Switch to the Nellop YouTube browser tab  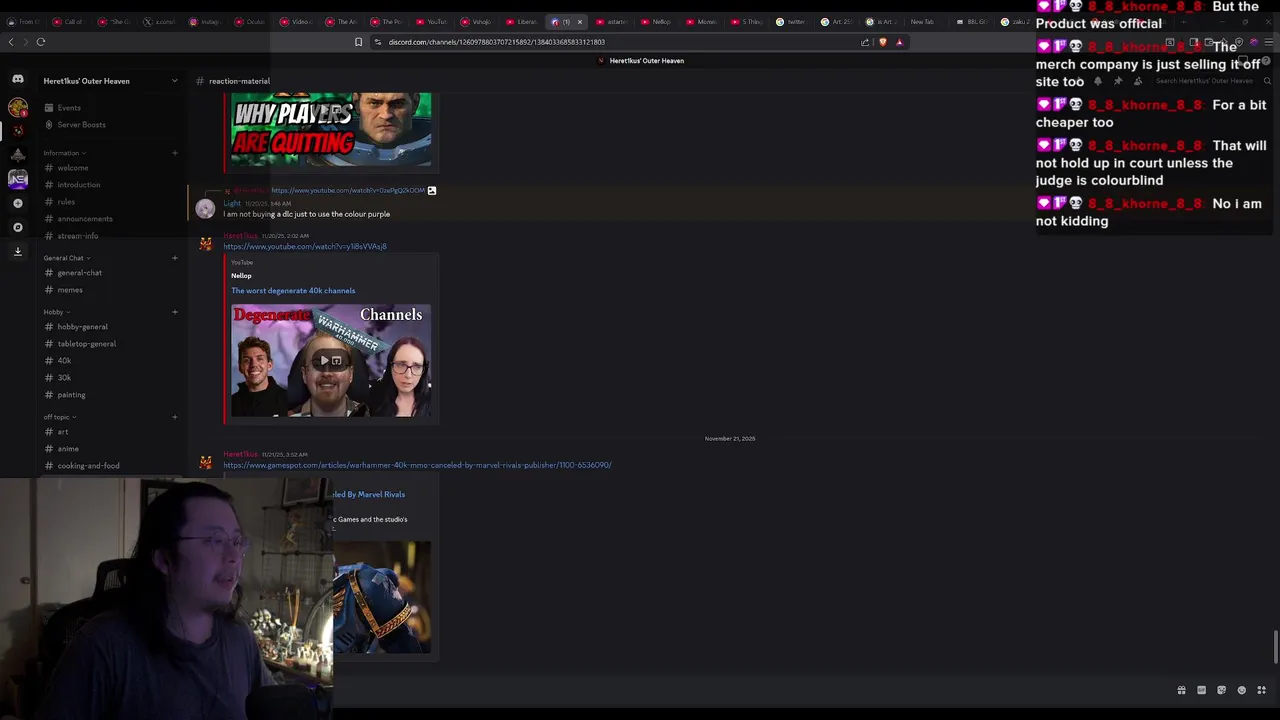tap(657, 22)
